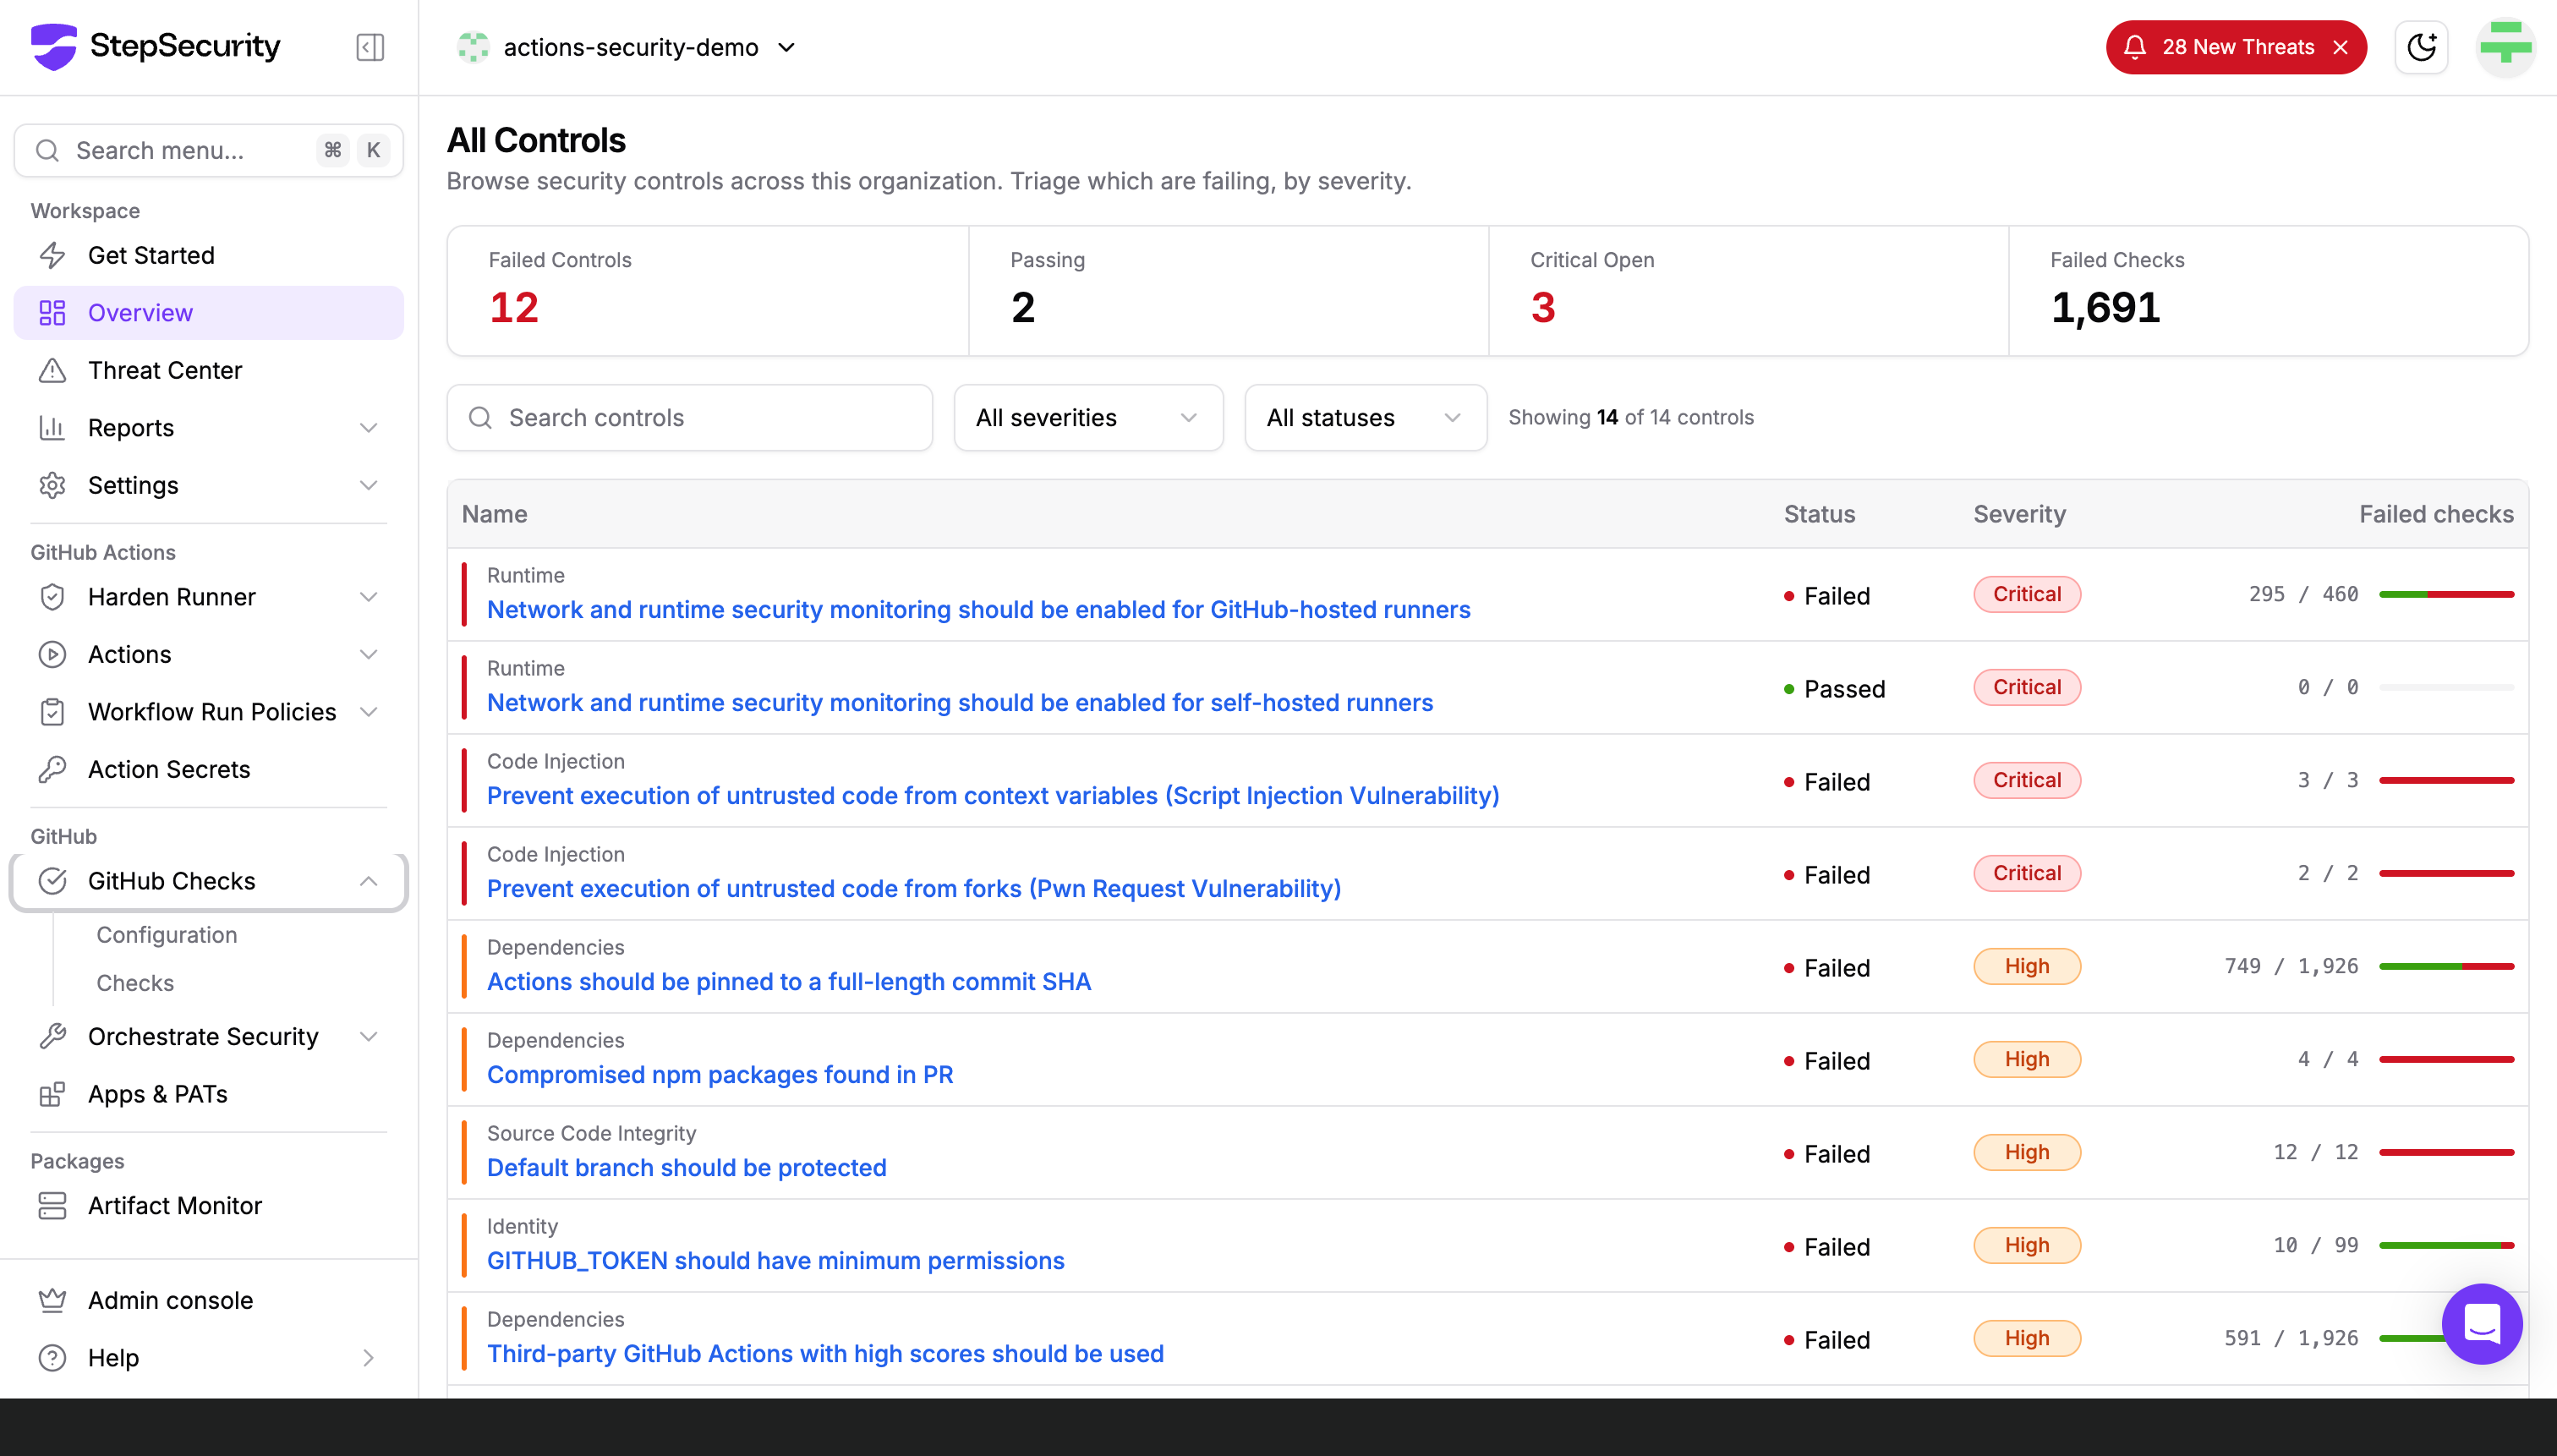Open Configuration under GitHub Checks

tap(167, 935)
